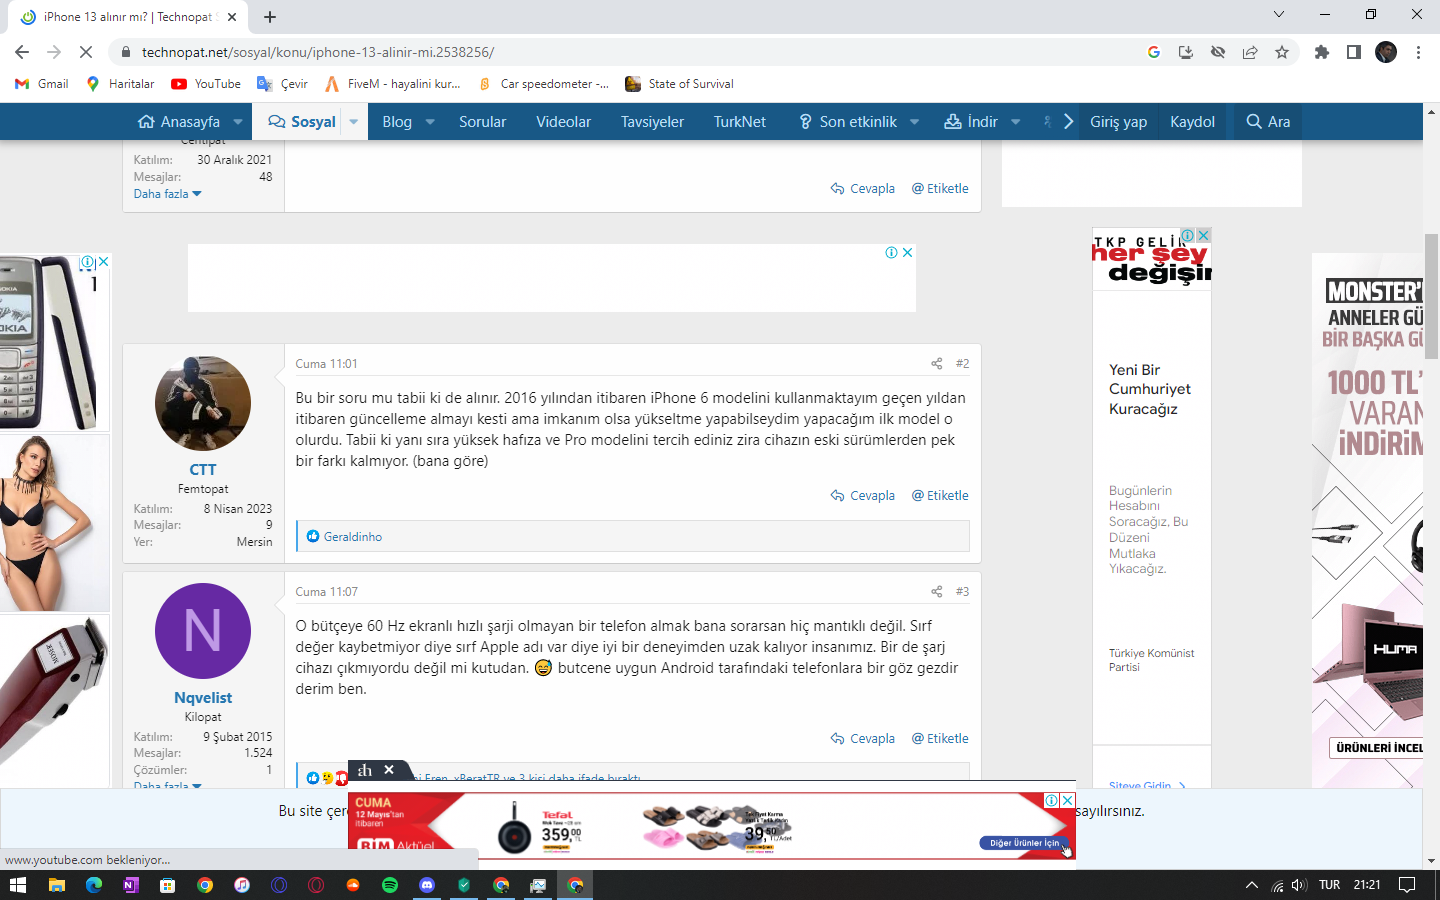
Task: Open the Nqvelist username link
Action: coord(203,698)
